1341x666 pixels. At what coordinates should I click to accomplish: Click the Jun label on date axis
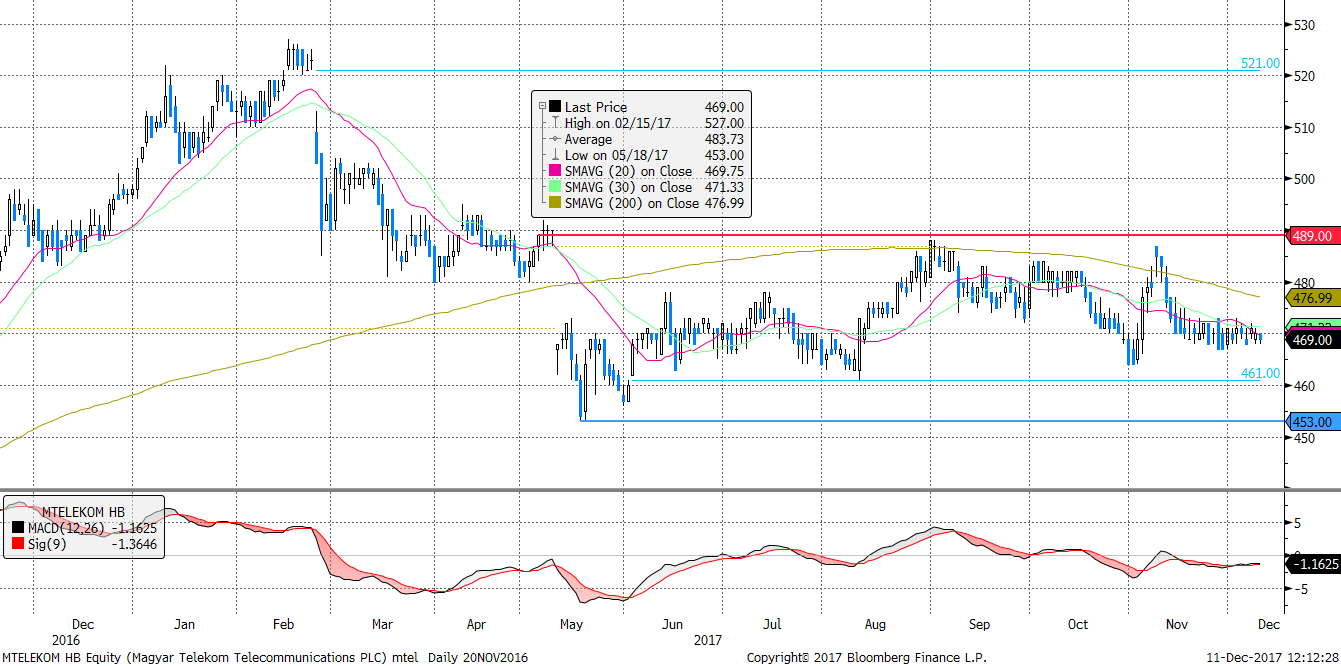[672, 624]
